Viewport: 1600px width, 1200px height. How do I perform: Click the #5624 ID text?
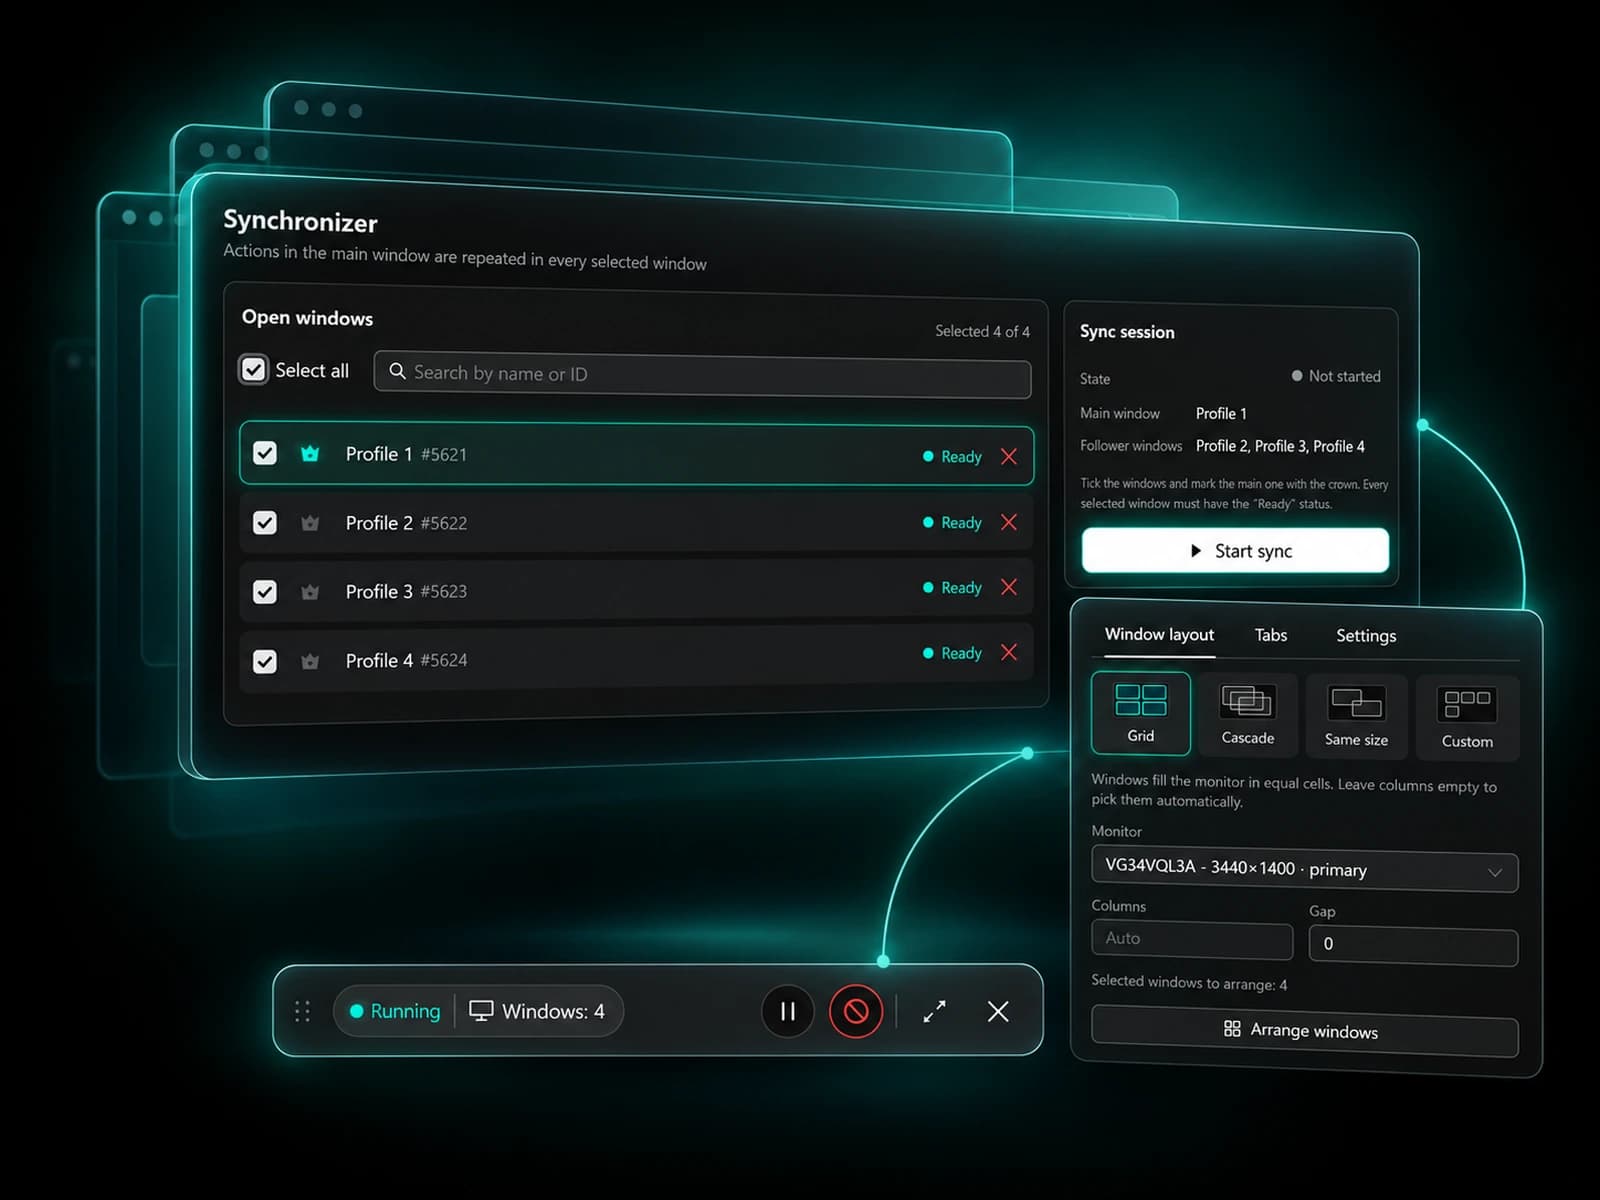(444, 660)
